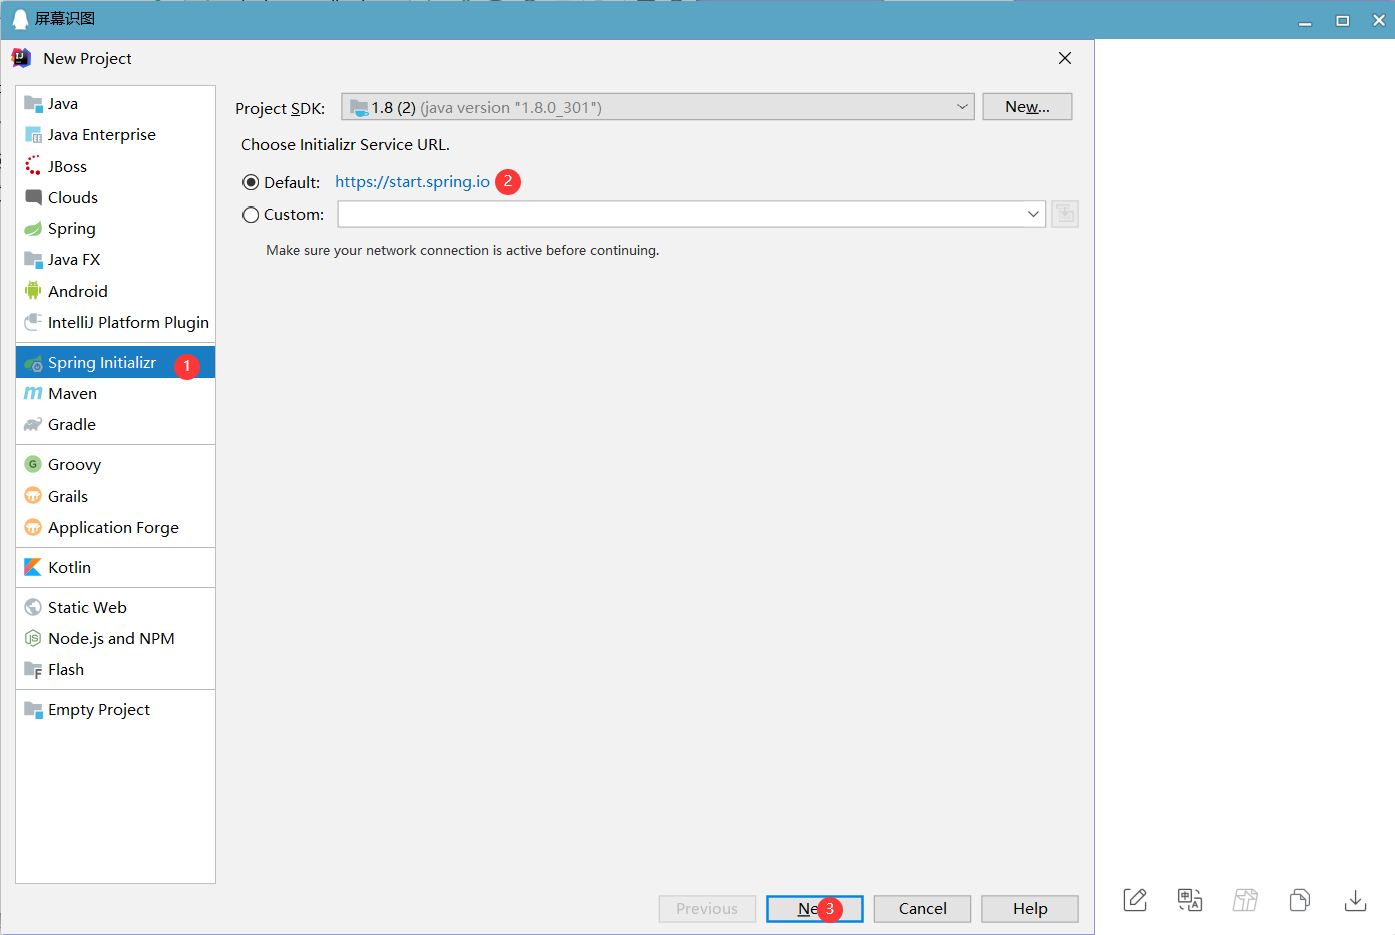Viewport: 1395px width, 935px height.
Task: Choose the Maven project type
Action: 115,393
